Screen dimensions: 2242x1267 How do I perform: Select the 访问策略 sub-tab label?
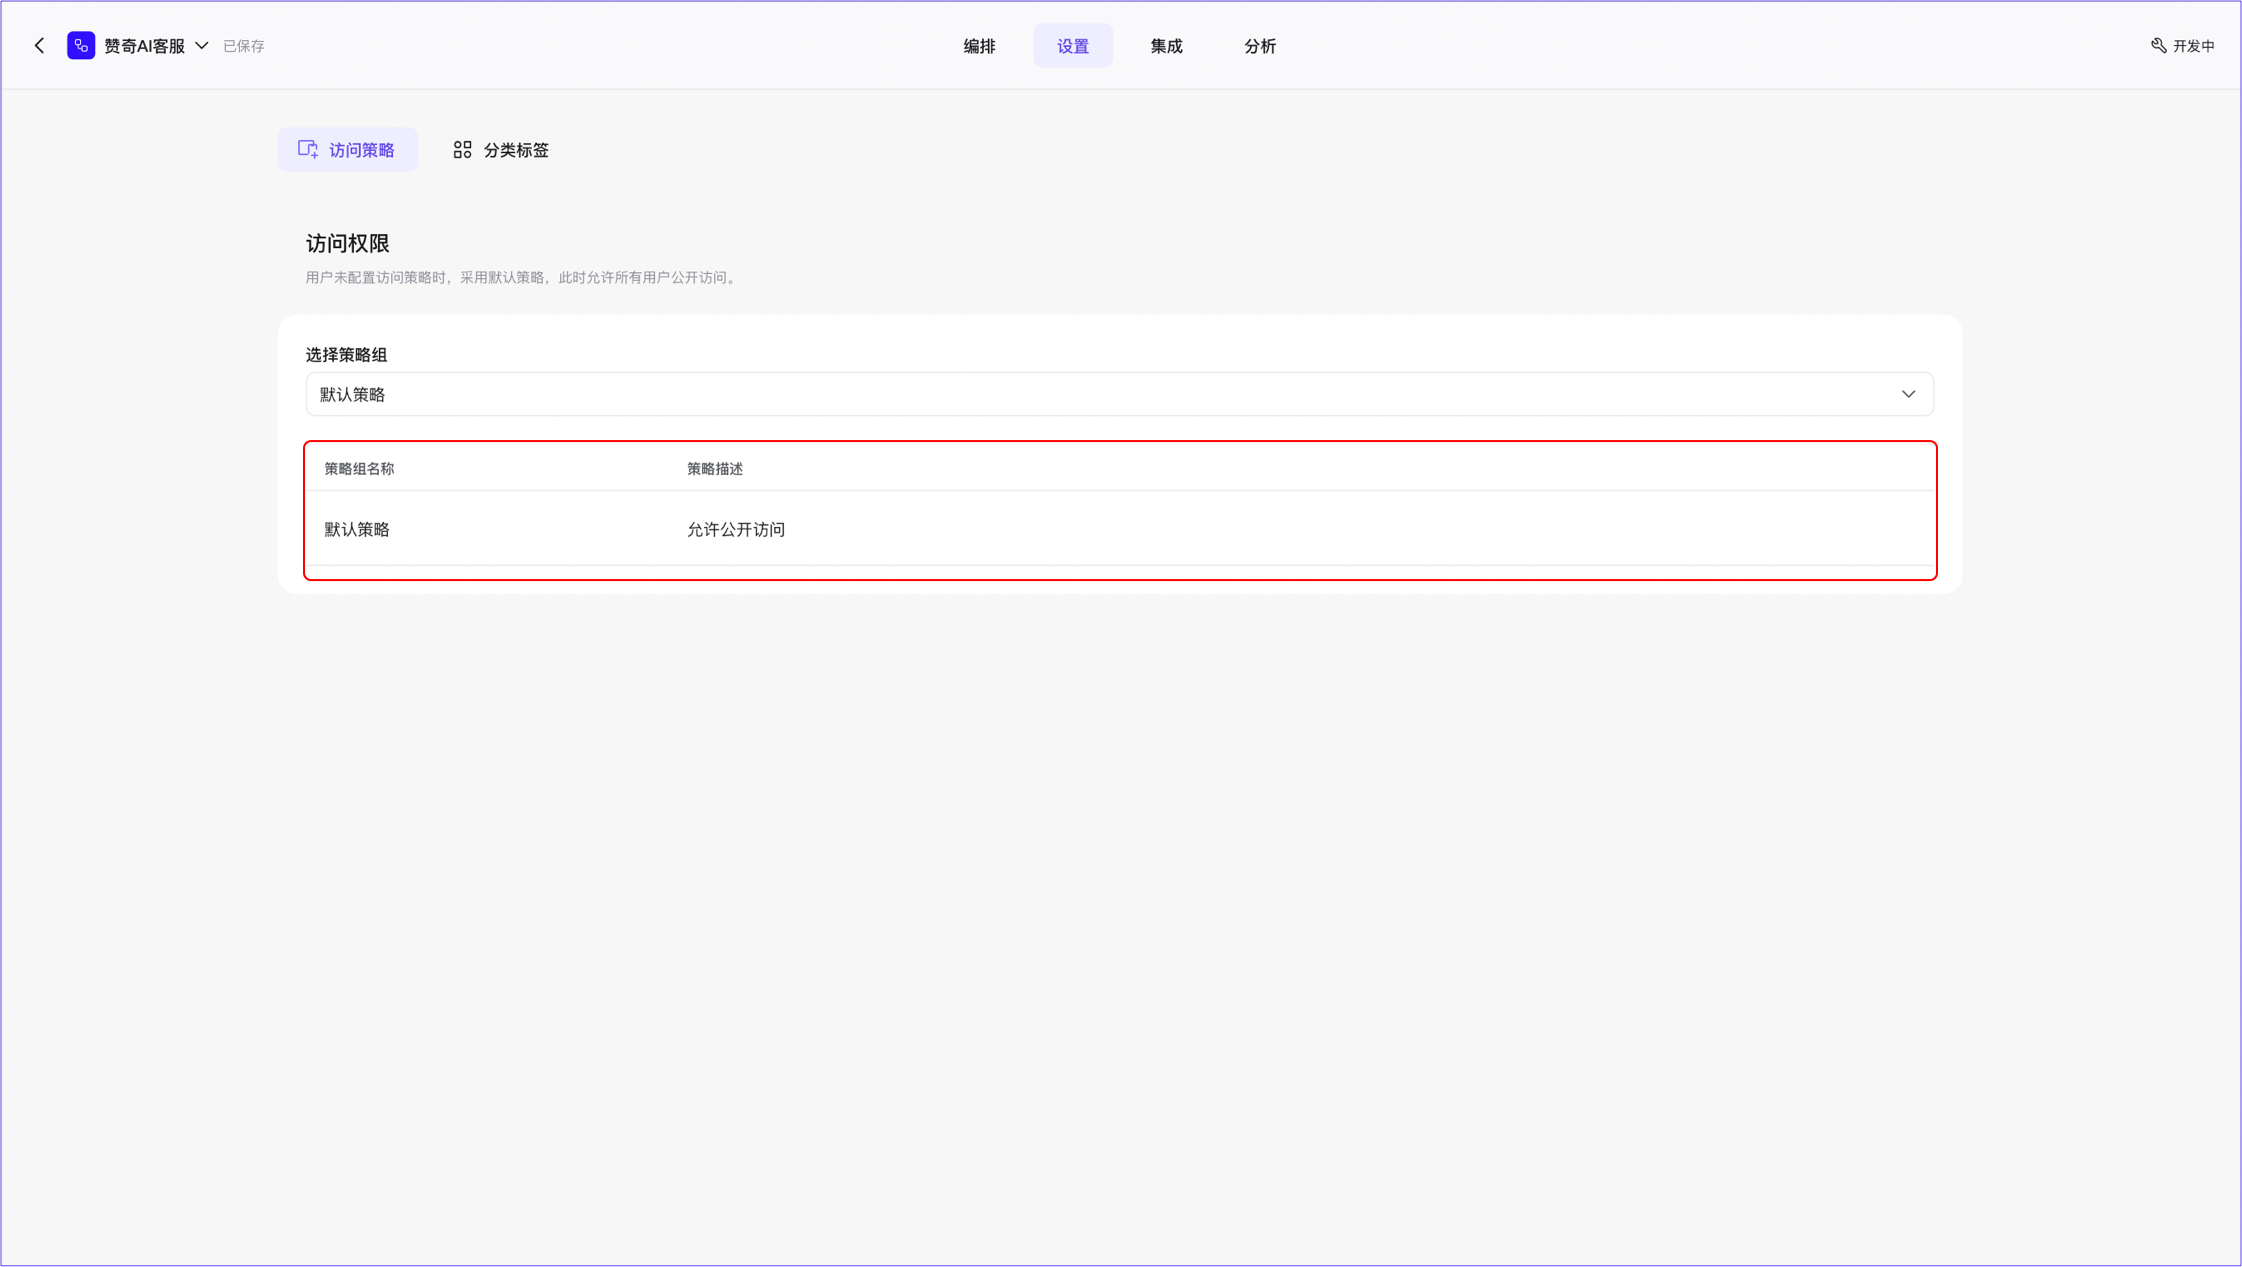coord(361,150)
